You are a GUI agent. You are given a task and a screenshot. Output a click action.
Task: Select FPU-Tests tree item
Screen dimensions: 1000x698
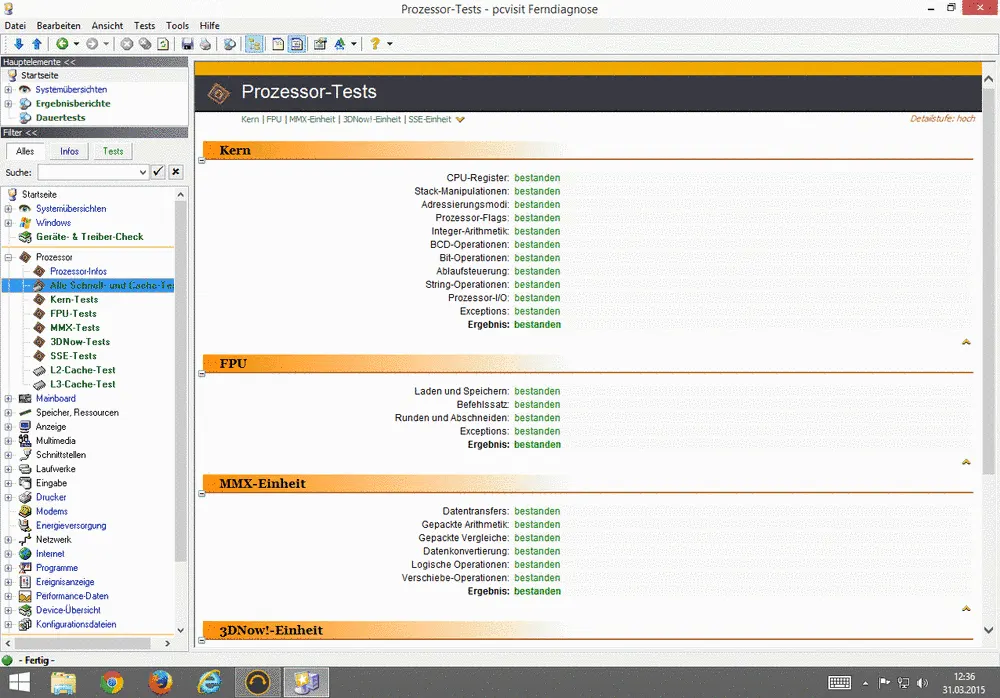(x=73, y=313)
